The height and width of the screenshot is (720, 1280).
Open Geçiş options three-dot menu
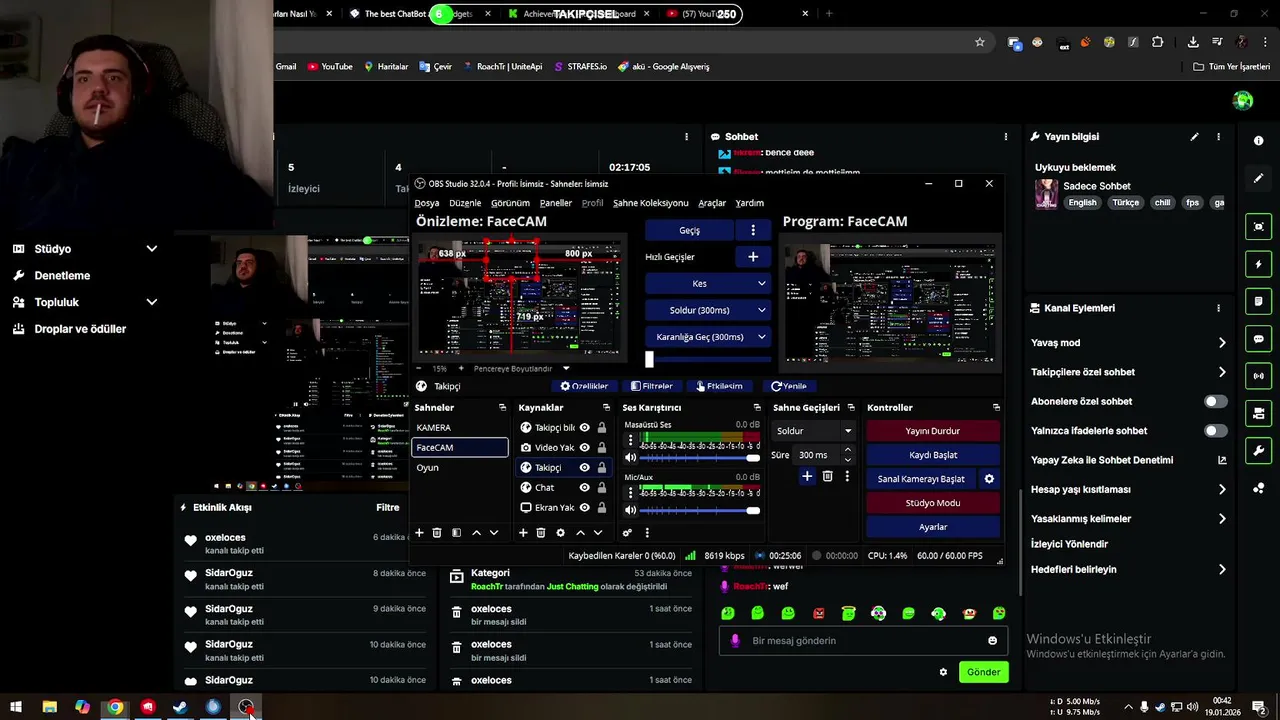[x=753, y=230]
